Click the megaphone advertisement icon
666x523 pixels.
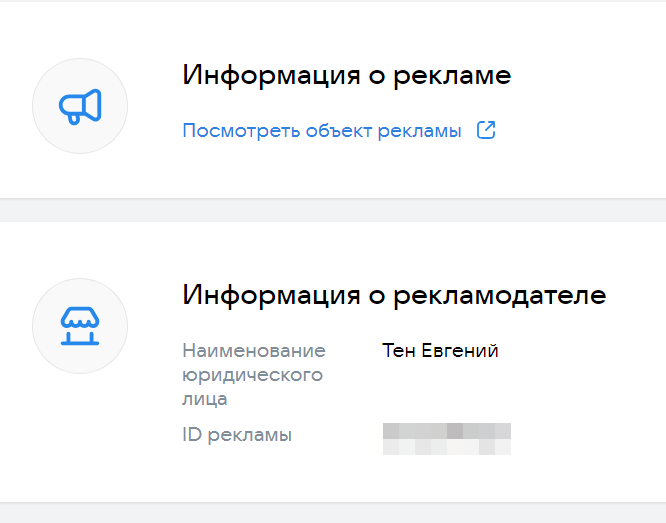coord(80,106)
